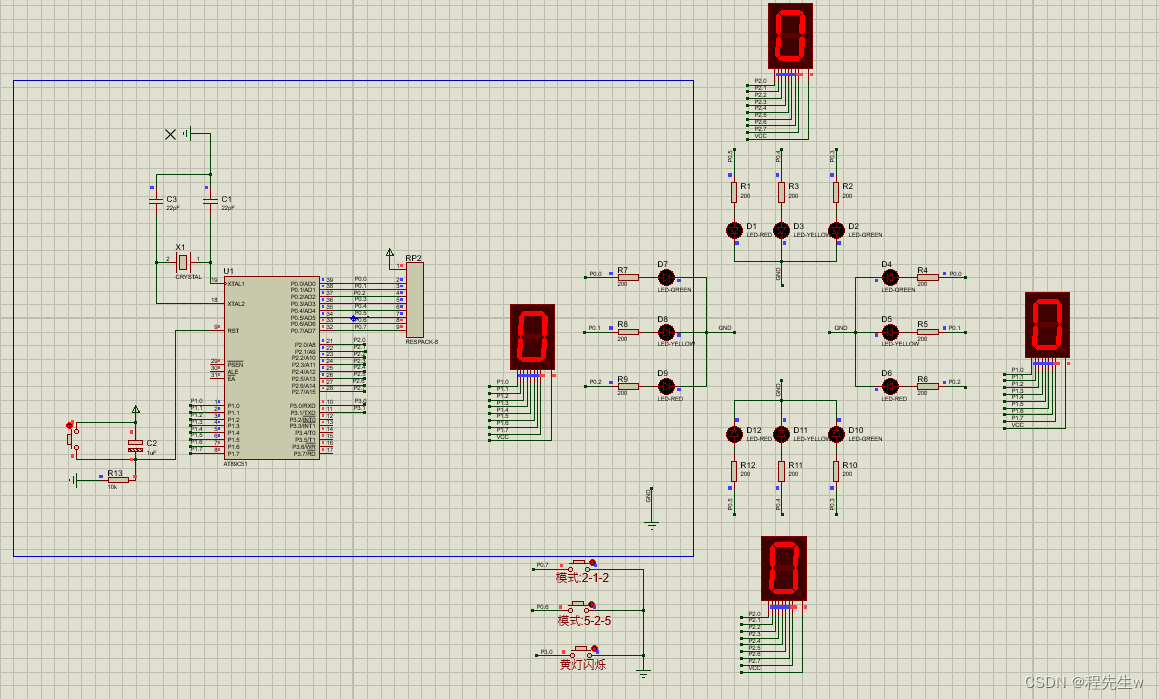The height and width of the screenshot is (699, 1159).
Task: Click the ground symbol below the push buttons
Action: [x=644, y=673]
